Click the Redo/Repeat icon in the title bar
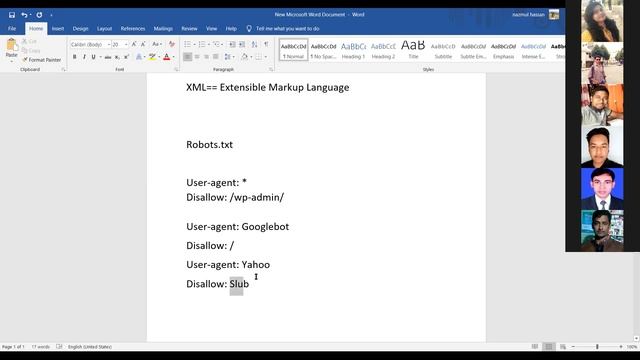 39,15
